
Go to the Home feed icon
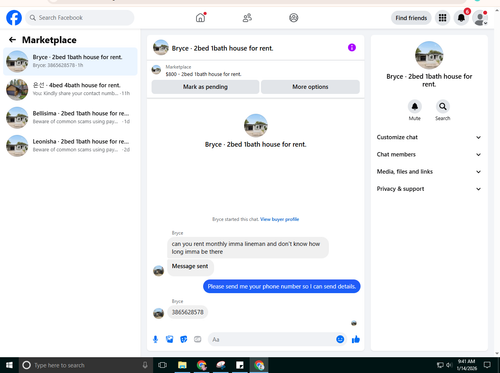pyautogui.click(x=200, y=18)
